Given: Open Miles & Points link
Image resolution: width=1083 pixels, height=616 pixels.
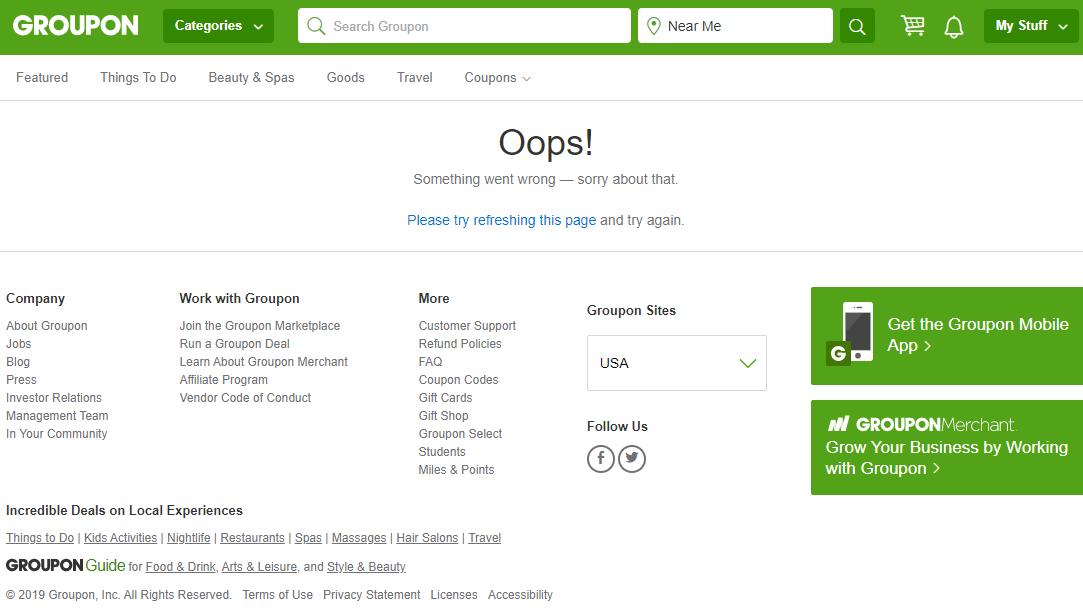Looking at the screenshot, I should point(457,470).
